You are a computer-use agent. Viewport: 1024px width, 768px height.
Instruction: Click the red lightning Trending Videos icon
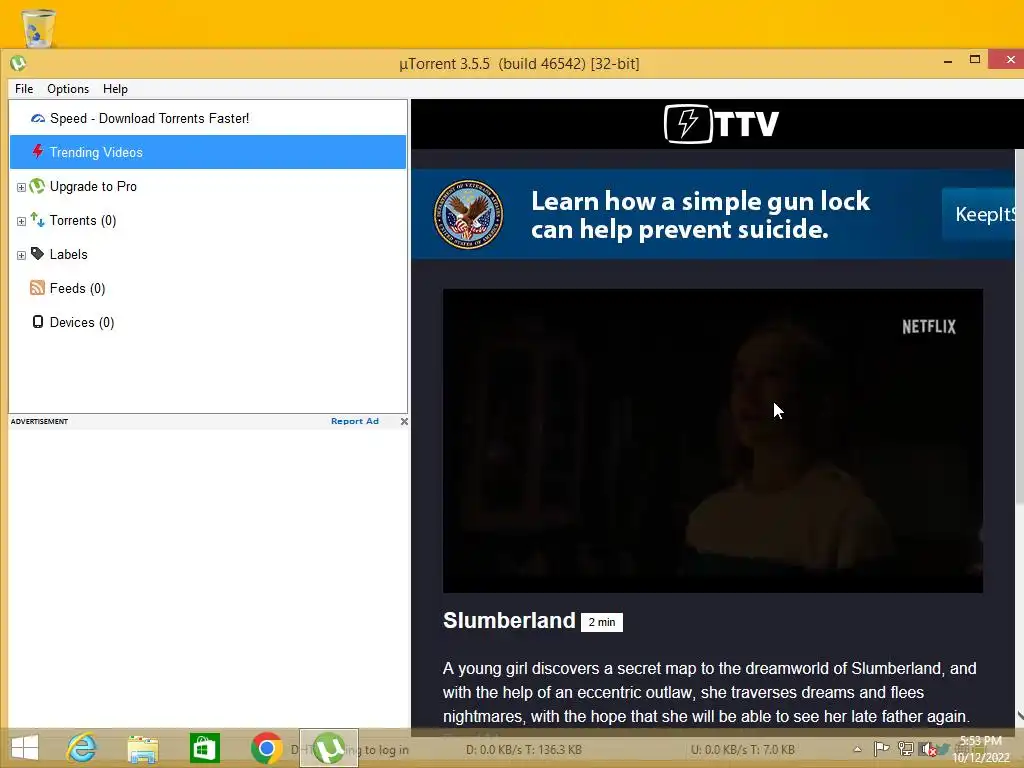click(x=38, y=152)
